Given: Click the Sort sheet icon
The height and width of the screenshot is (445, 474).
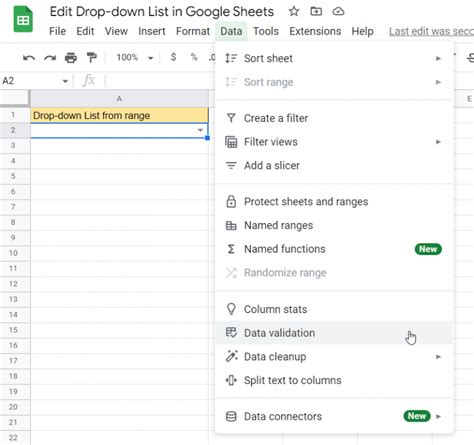Looking at the screenshot, I should pos(231,58).
